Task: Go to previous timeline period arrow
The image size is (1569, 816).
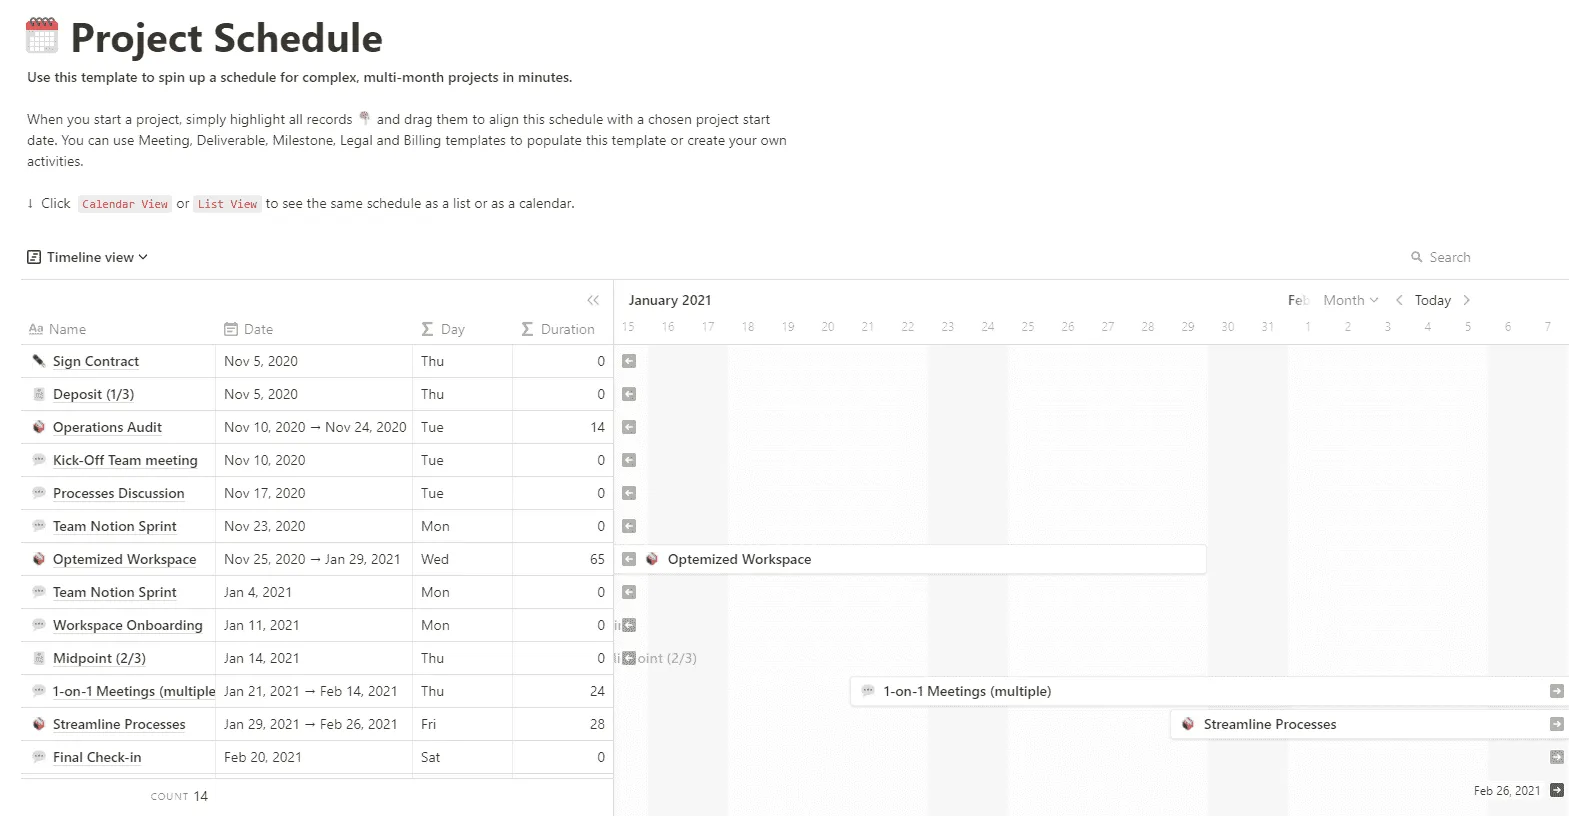Action: tap(1399, 300)
